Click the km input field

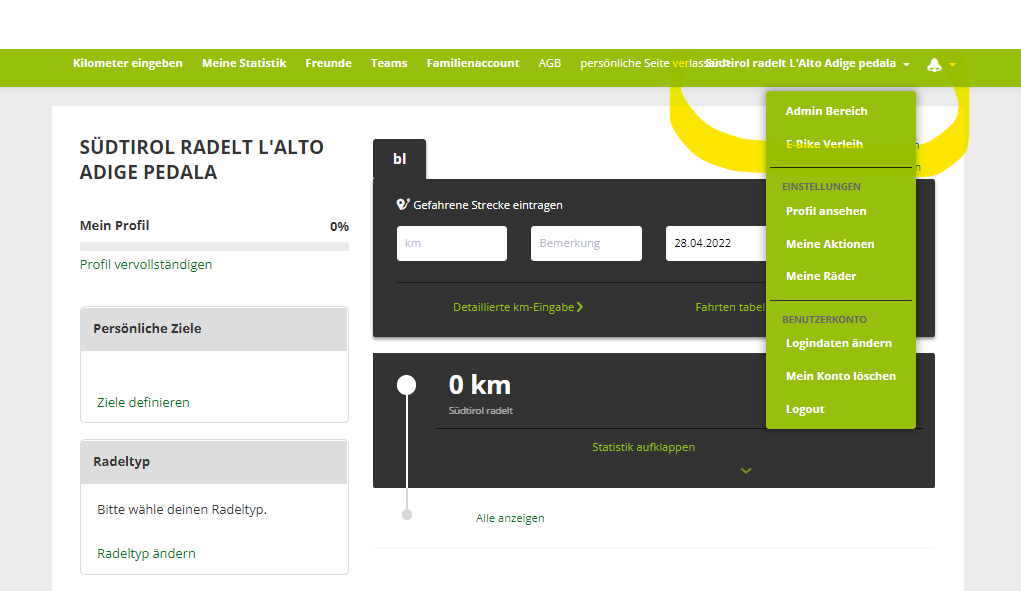click(452, 243)
